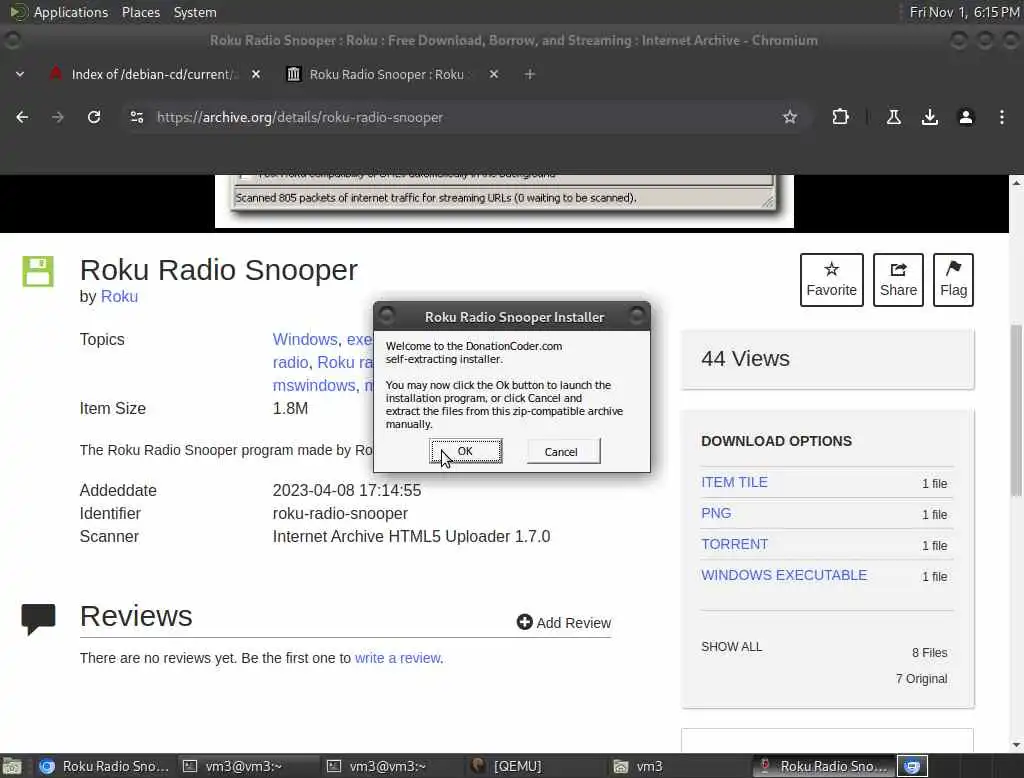Open PNG download option
This screenshot has width=1024, height=778.
(716, 513)
